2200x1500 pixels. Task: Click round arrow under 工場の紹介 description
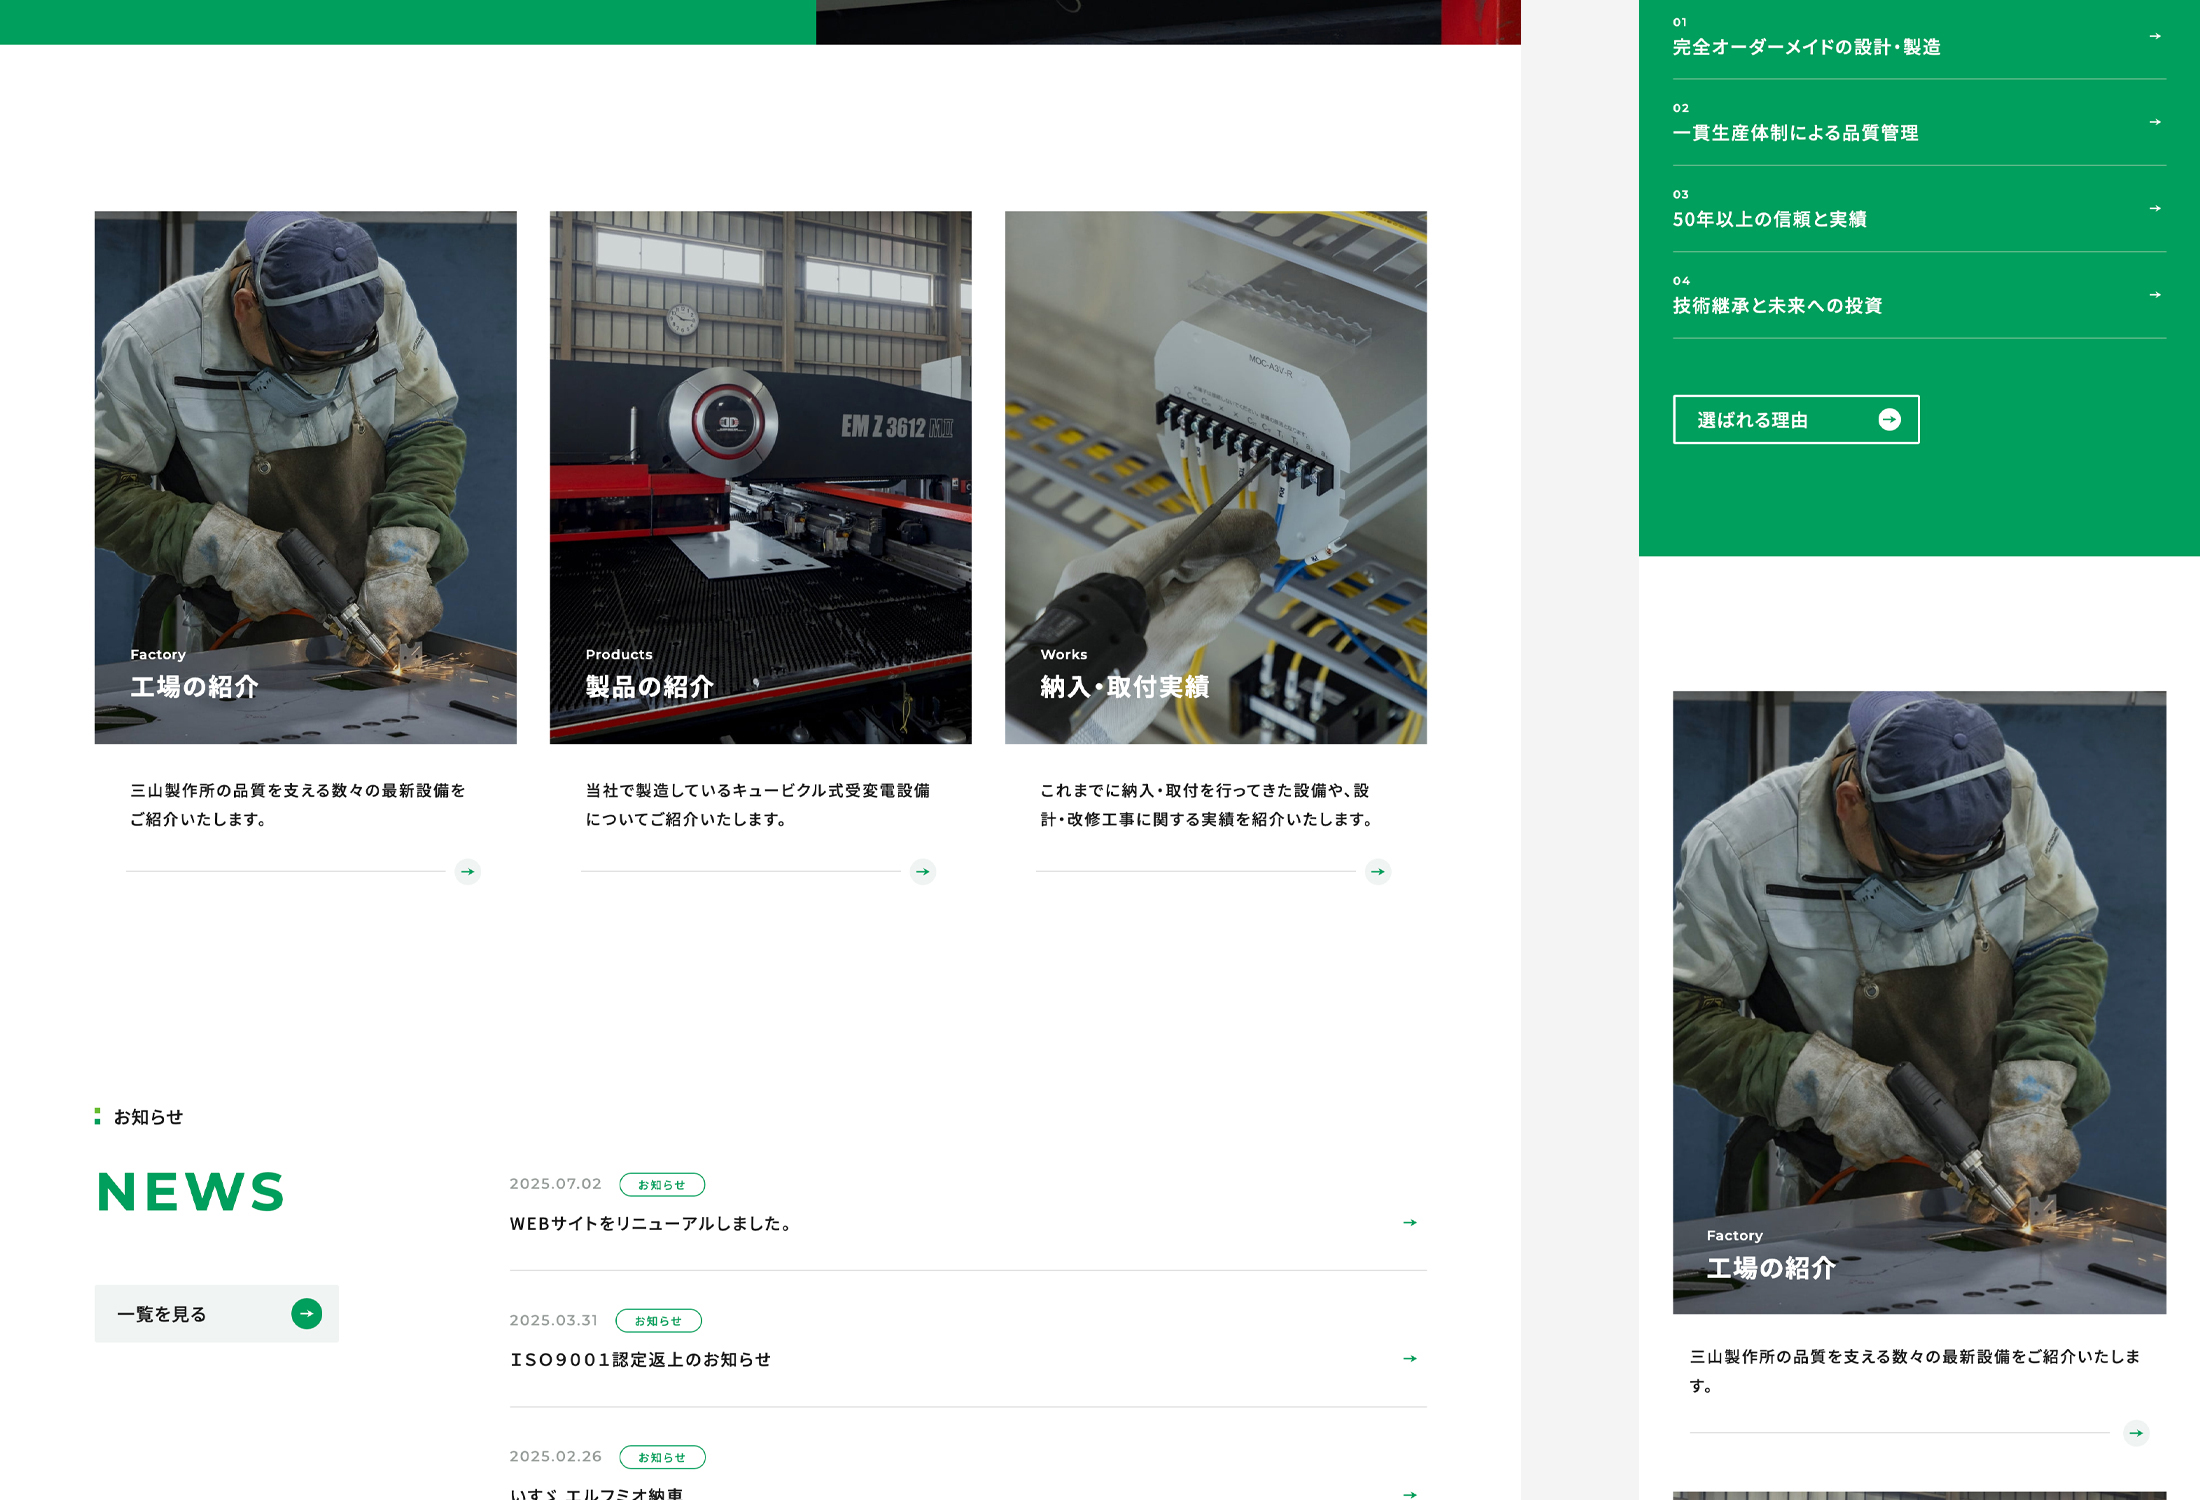tap(467, 872)
